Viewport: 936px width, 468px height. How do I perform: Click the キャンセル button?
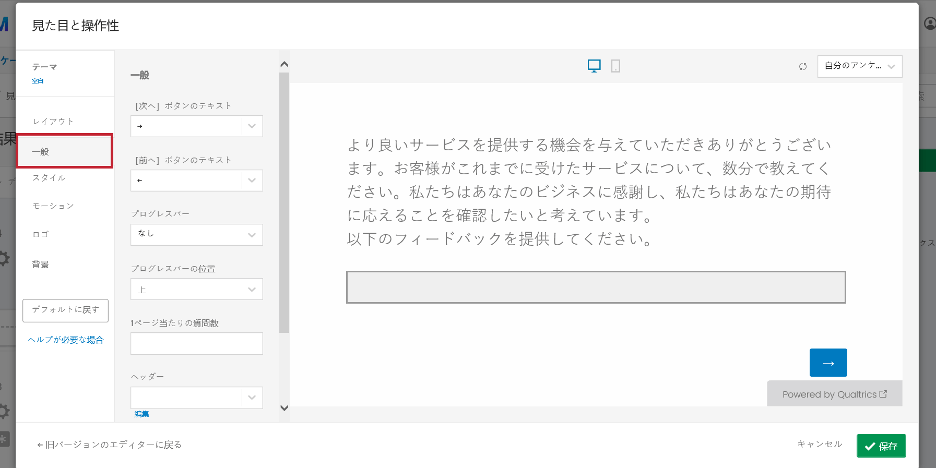(x=820, y=444)
